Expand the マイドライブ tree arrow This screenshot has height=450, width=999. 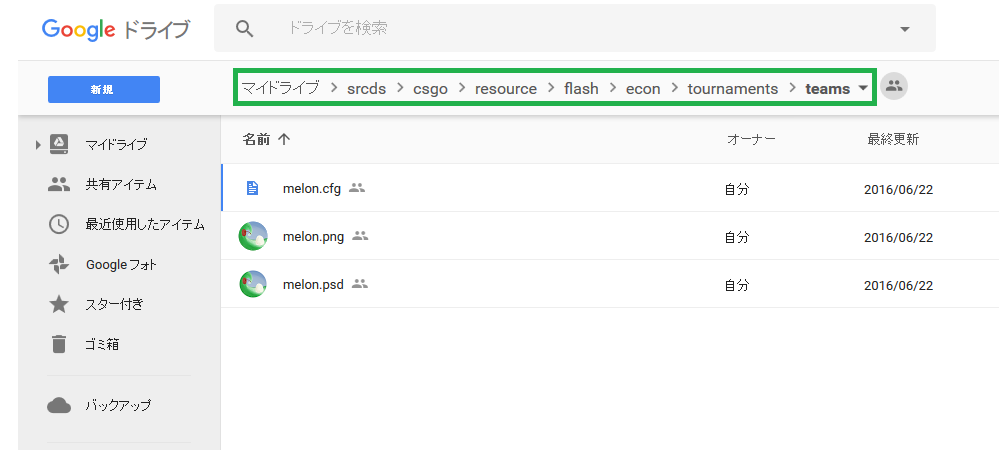(38, 145)
